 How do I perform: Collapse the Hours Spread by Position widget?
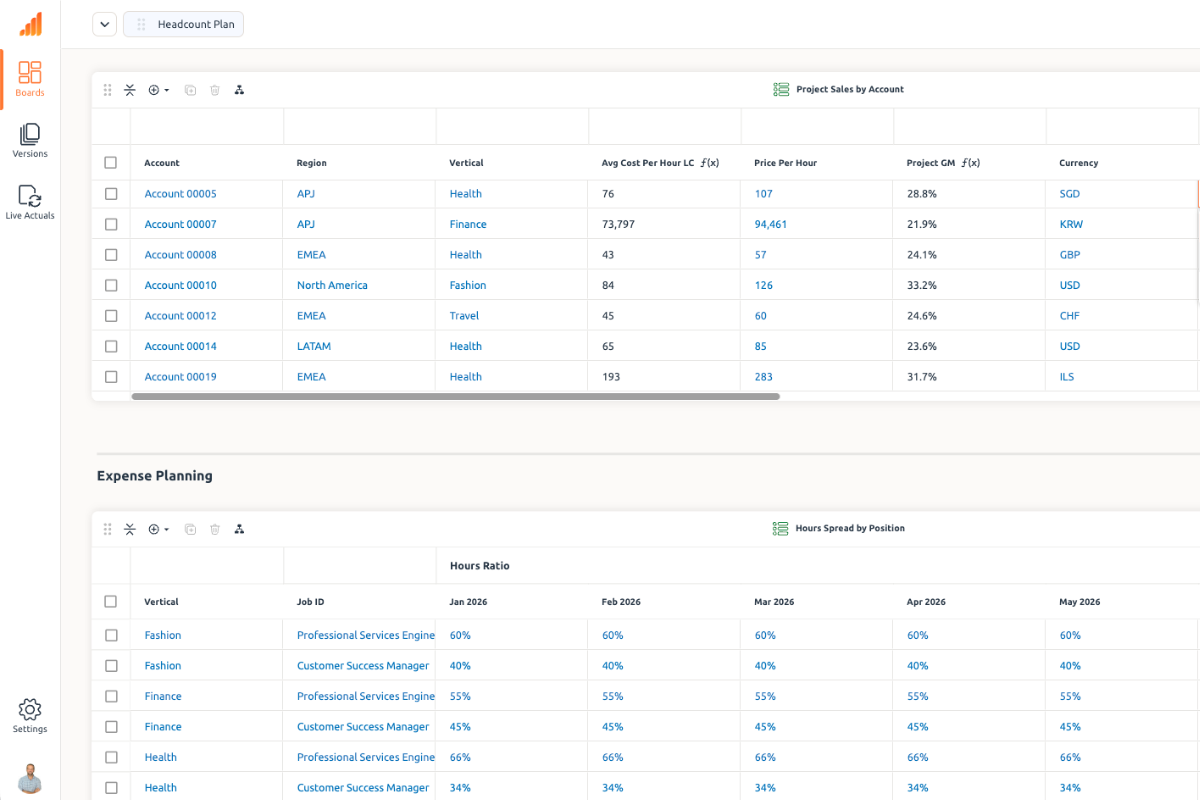pyautogui.click(x=130, y=529)
